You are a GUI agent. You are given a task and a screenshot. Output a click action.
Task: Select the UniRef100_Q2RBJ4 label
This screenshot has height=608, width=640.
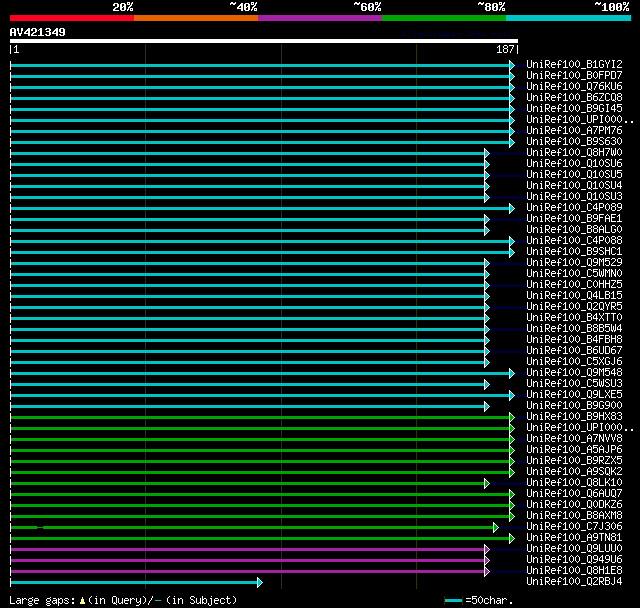pyautogui.click(x=574, y=582)
